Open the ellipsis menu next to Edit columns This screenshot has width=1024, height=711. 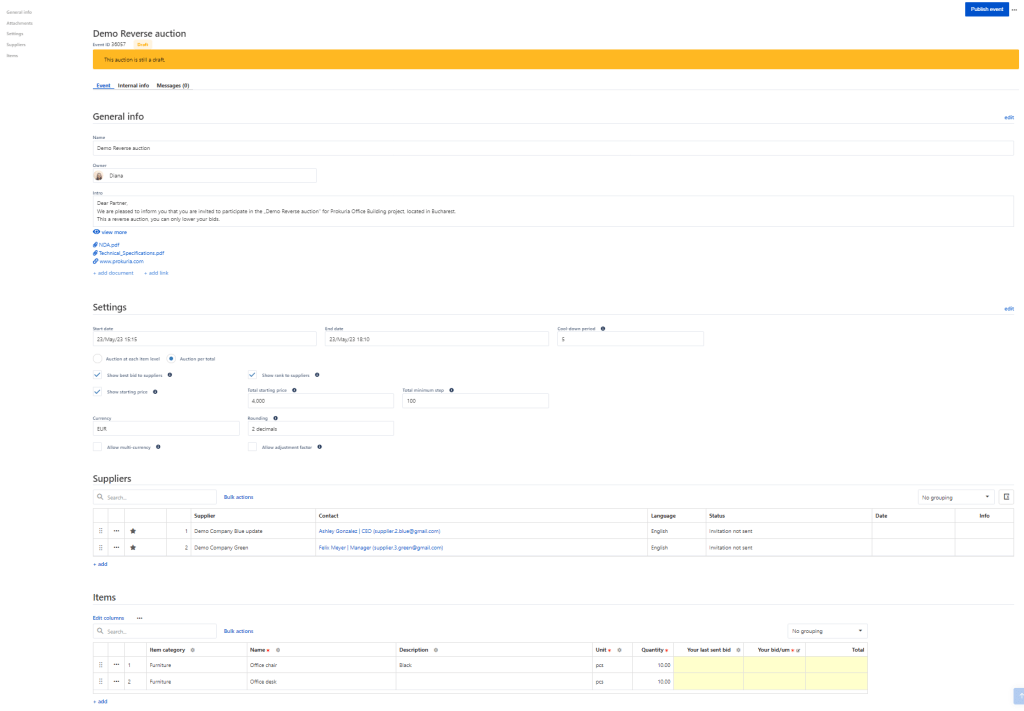point(139,618)
